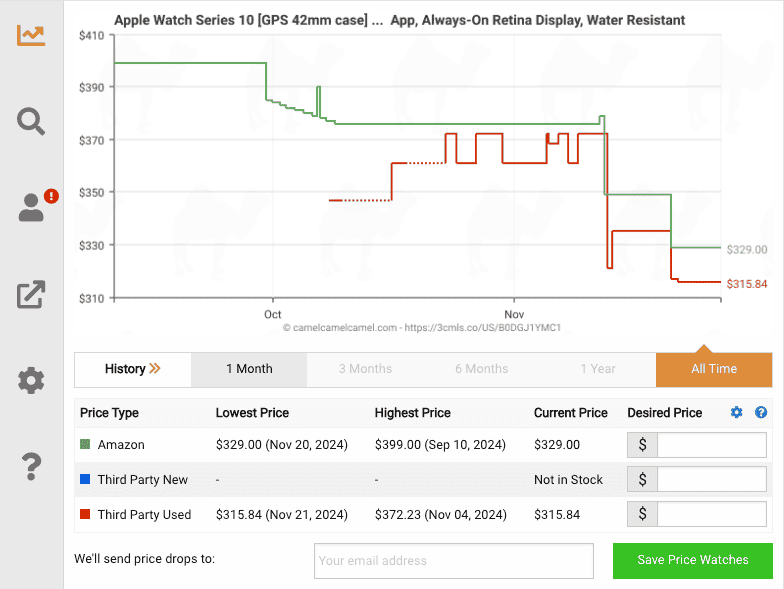Select the All Time range tab
This screenshot has height=589, width=784.
(714, 369)
